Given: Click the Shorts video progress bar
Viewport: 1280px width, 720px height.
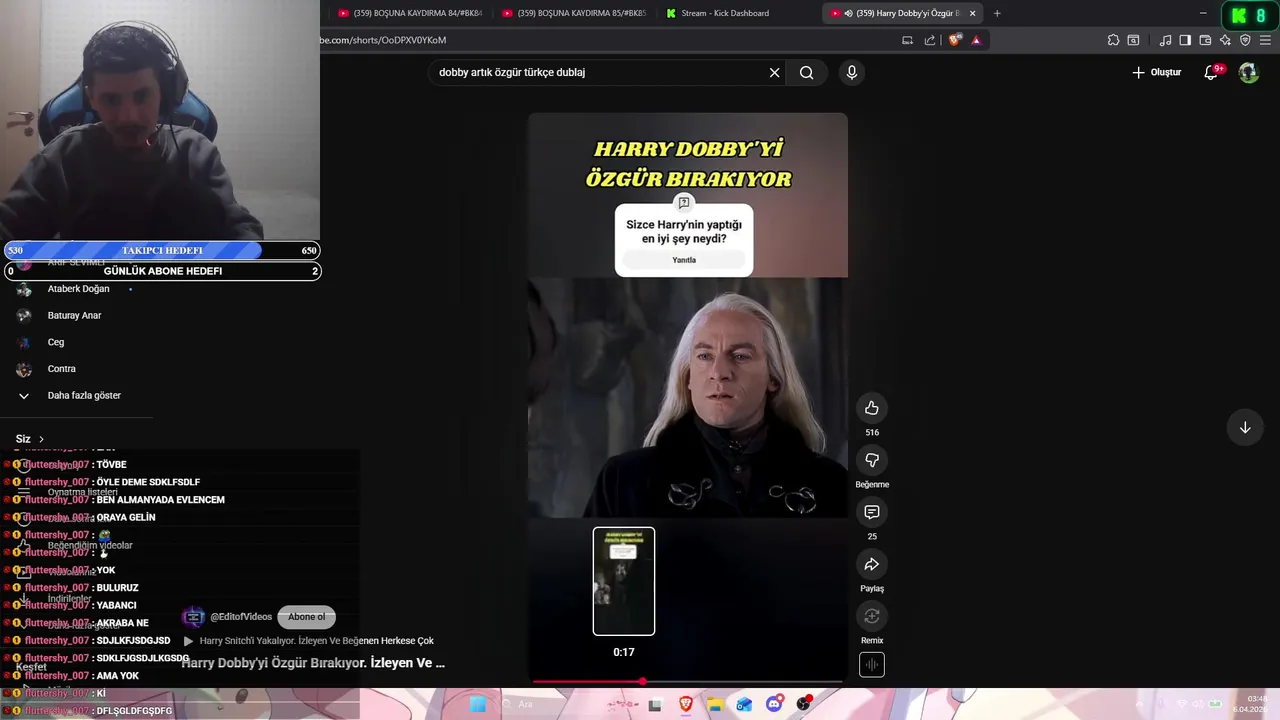Looking at the screenshot, I should [688, 682].
